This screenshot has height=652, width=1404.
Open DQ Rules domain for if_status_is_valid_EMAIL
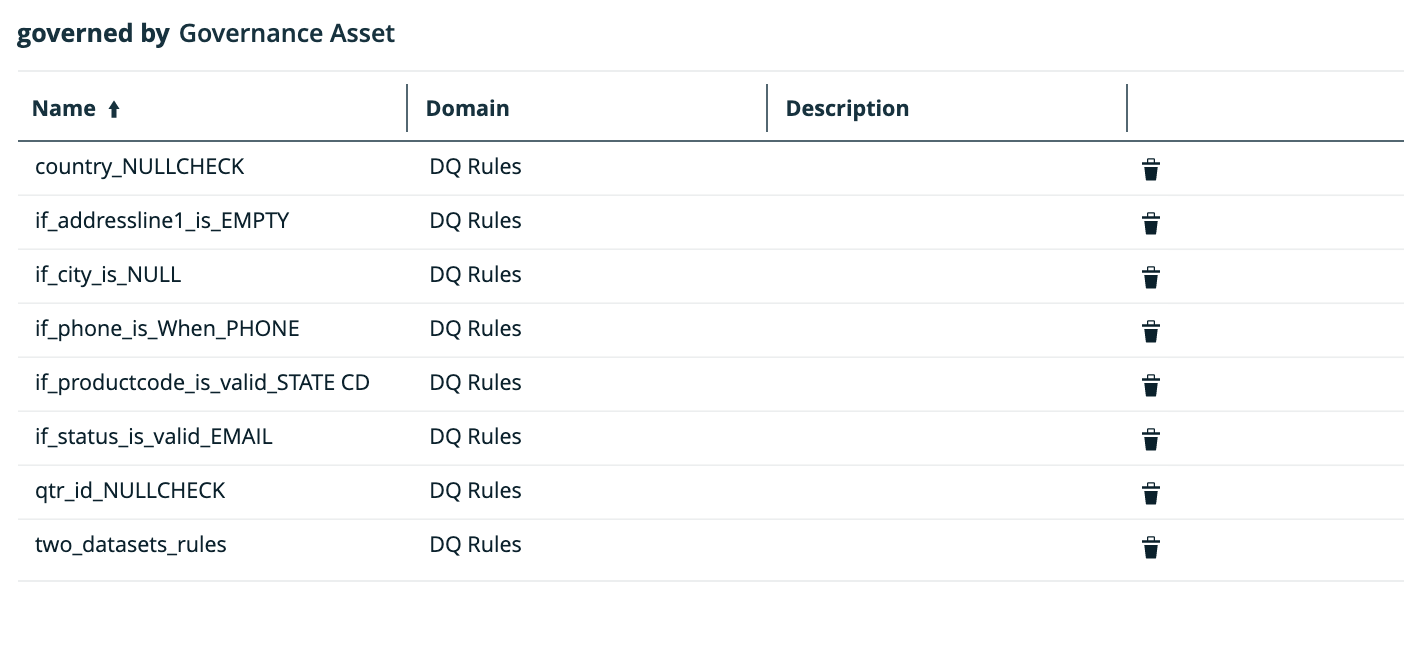[475, 437]
